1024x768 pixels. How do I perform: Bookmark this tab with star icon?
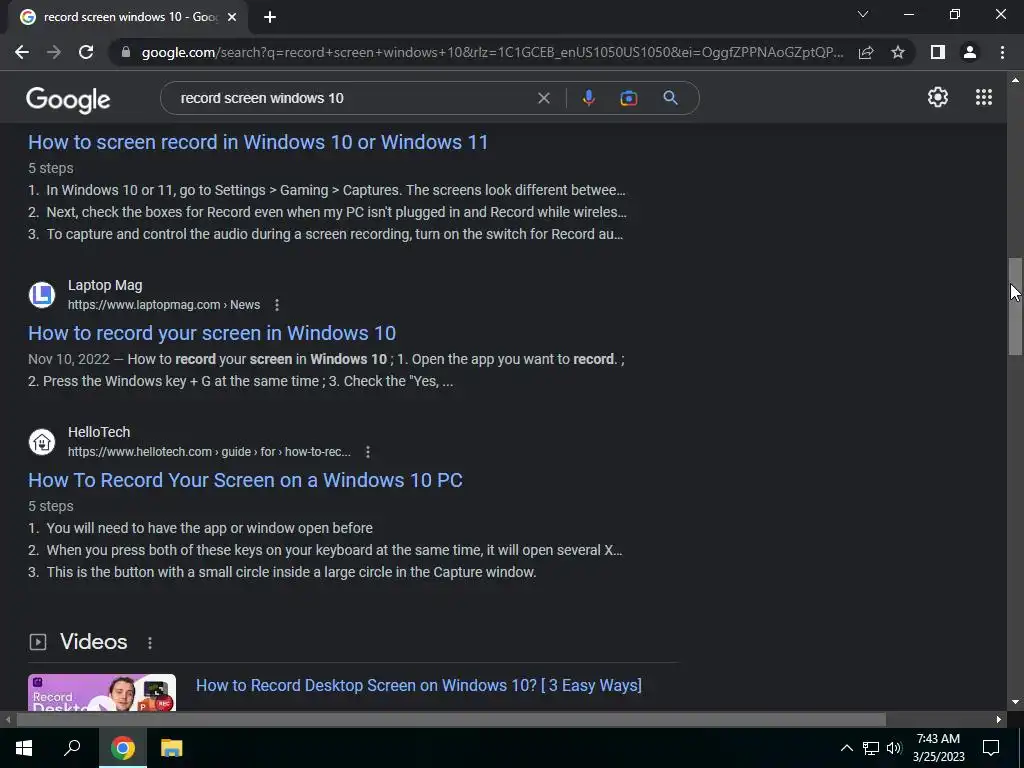[x=898, y=52]
